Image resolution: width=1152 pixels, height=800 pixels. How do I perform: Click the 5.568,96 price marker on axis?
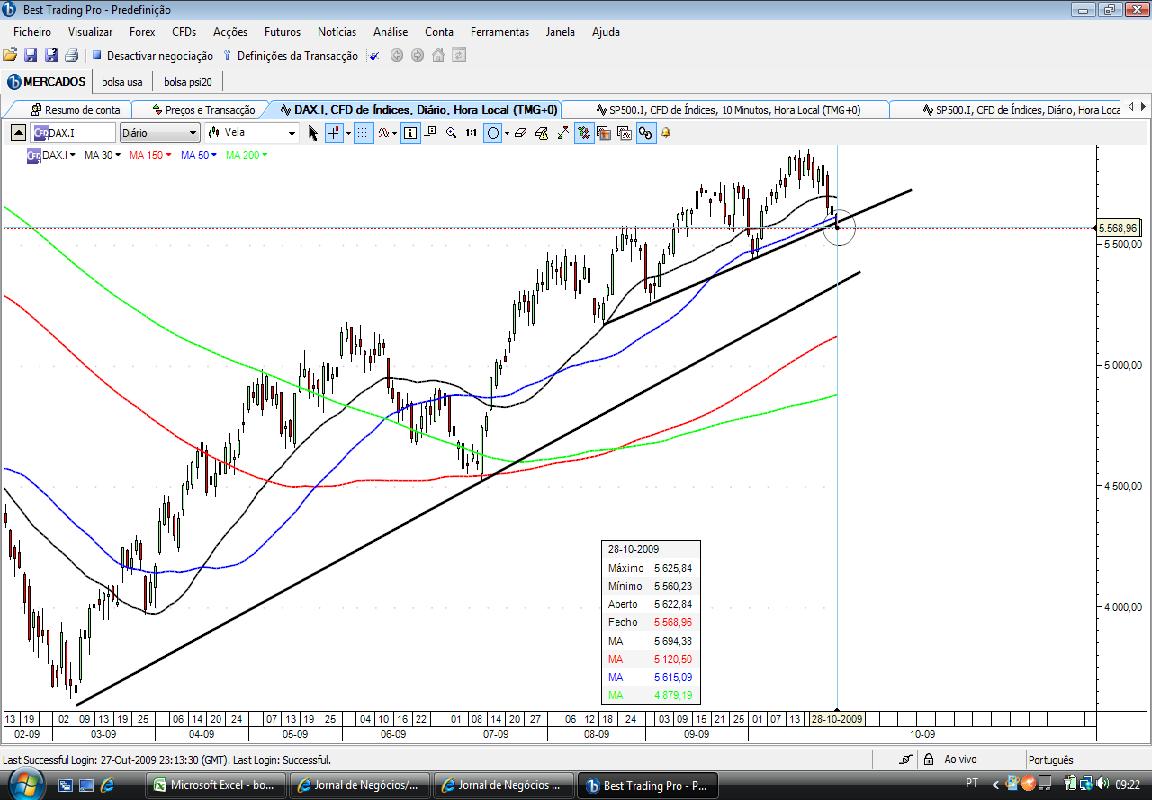point(1118,228)
